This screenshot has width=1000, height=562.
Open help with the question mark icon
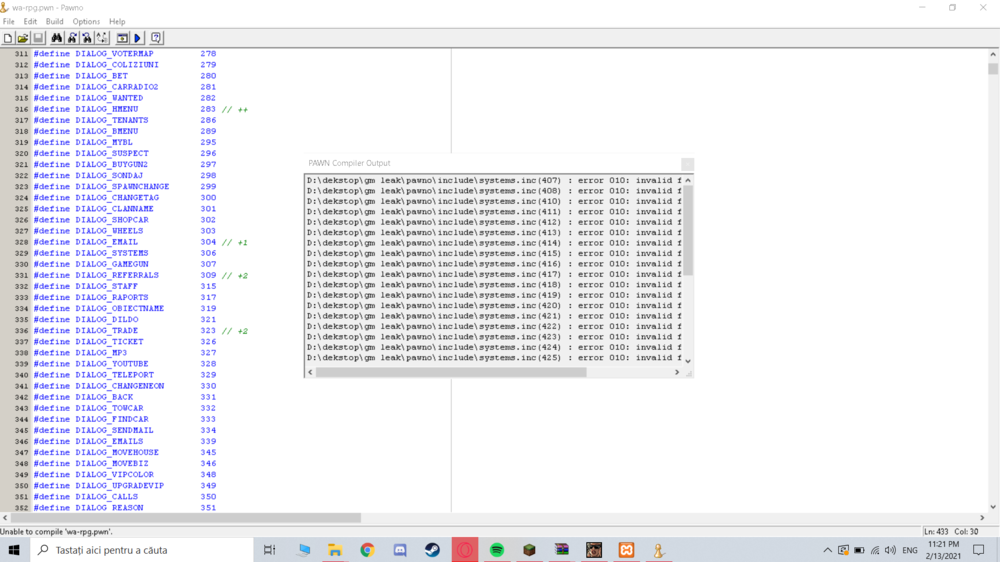[156, 38]
